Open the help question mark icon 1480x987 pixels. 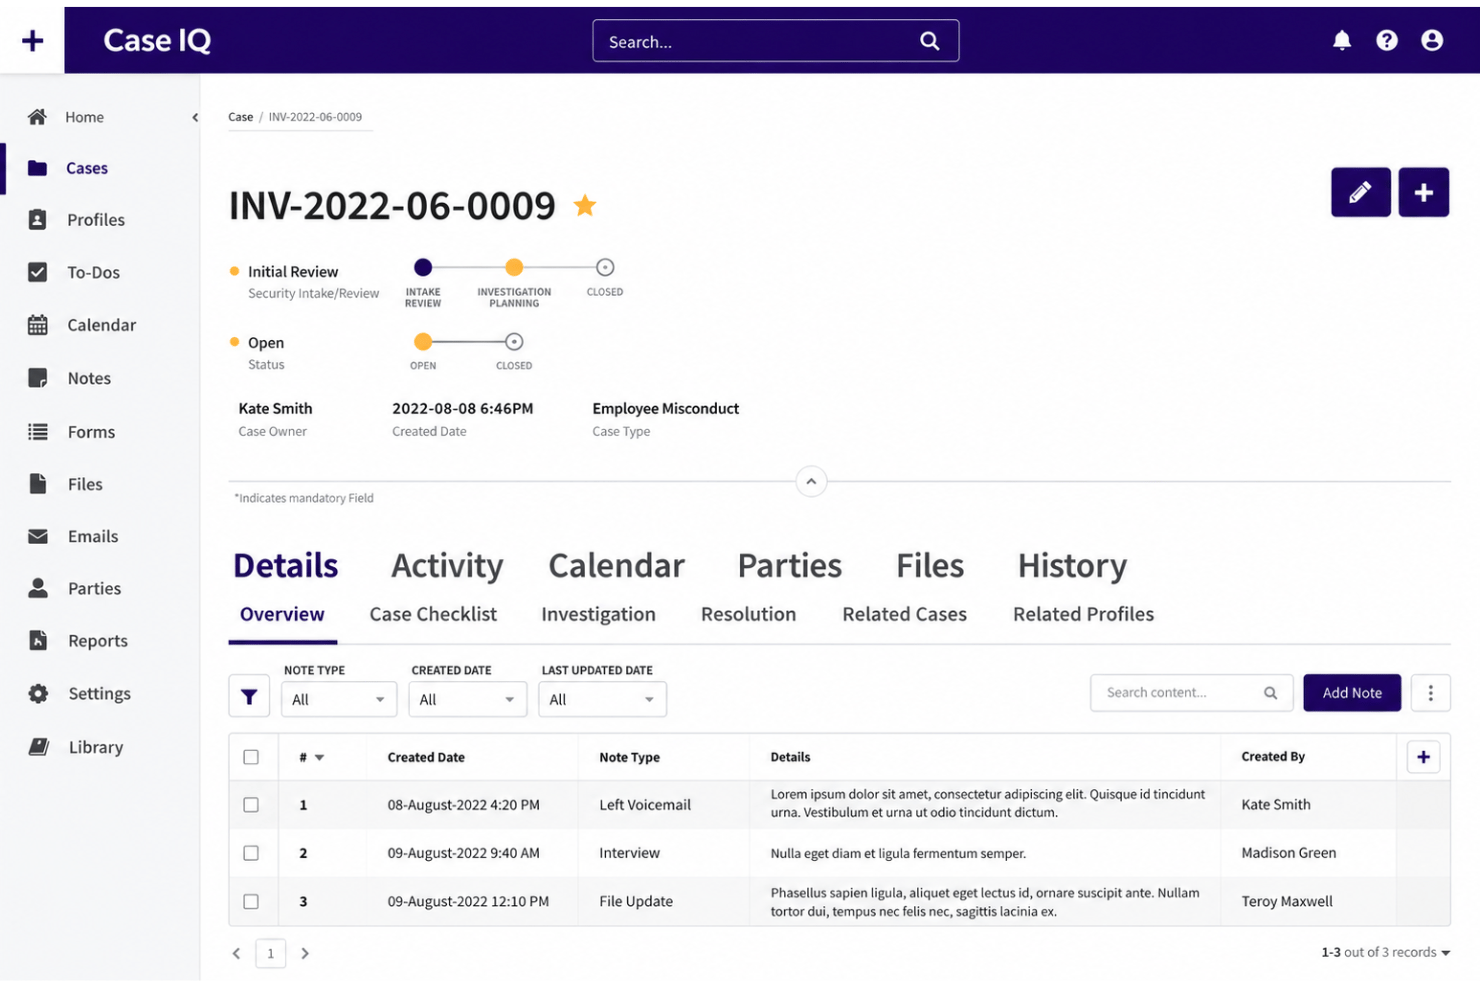point(1387,40)
